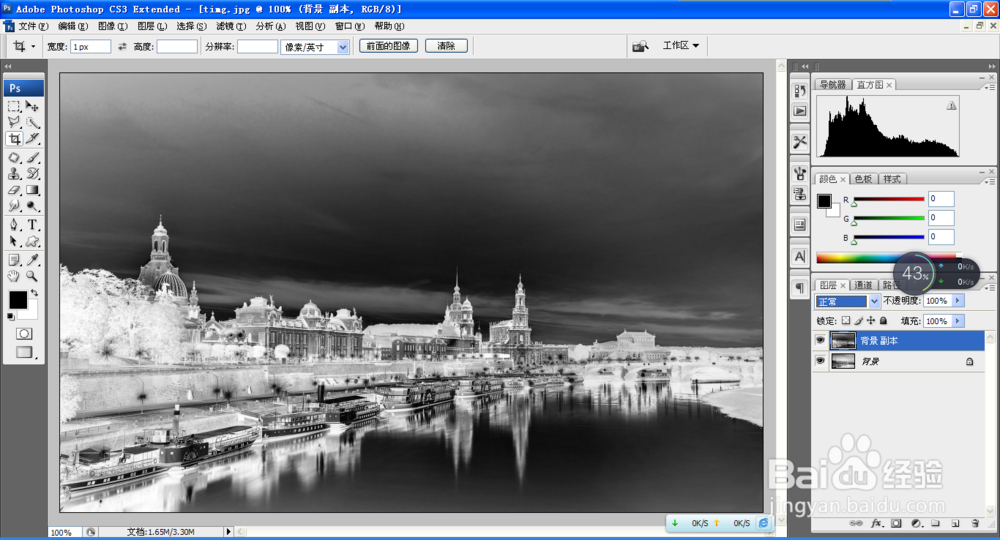
Task: Select the History Brush tool
Action: pyautogui.click(x=32, y=173)
